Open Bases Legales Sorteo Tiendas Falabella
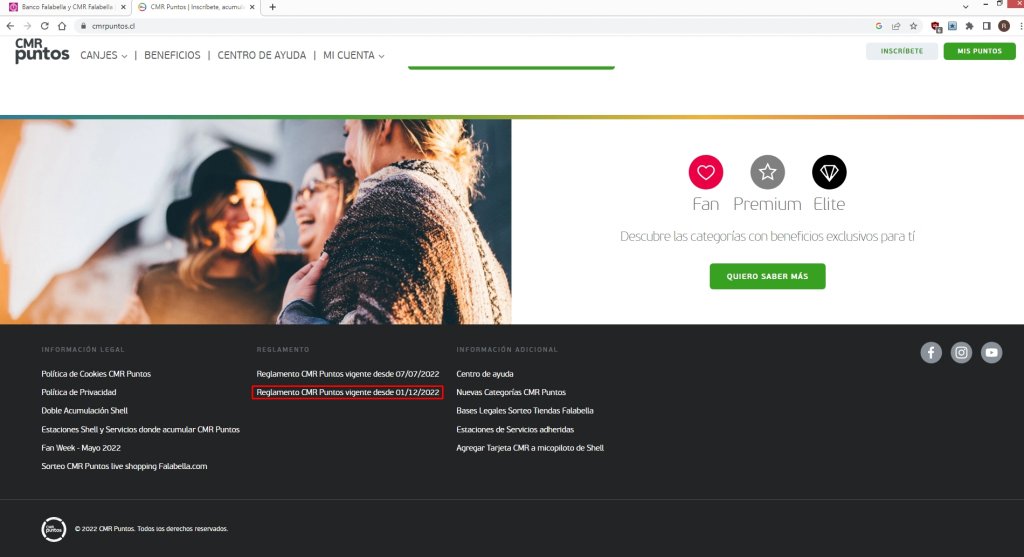This screenshot has width=1024, height=557. [x=524, y=411]
